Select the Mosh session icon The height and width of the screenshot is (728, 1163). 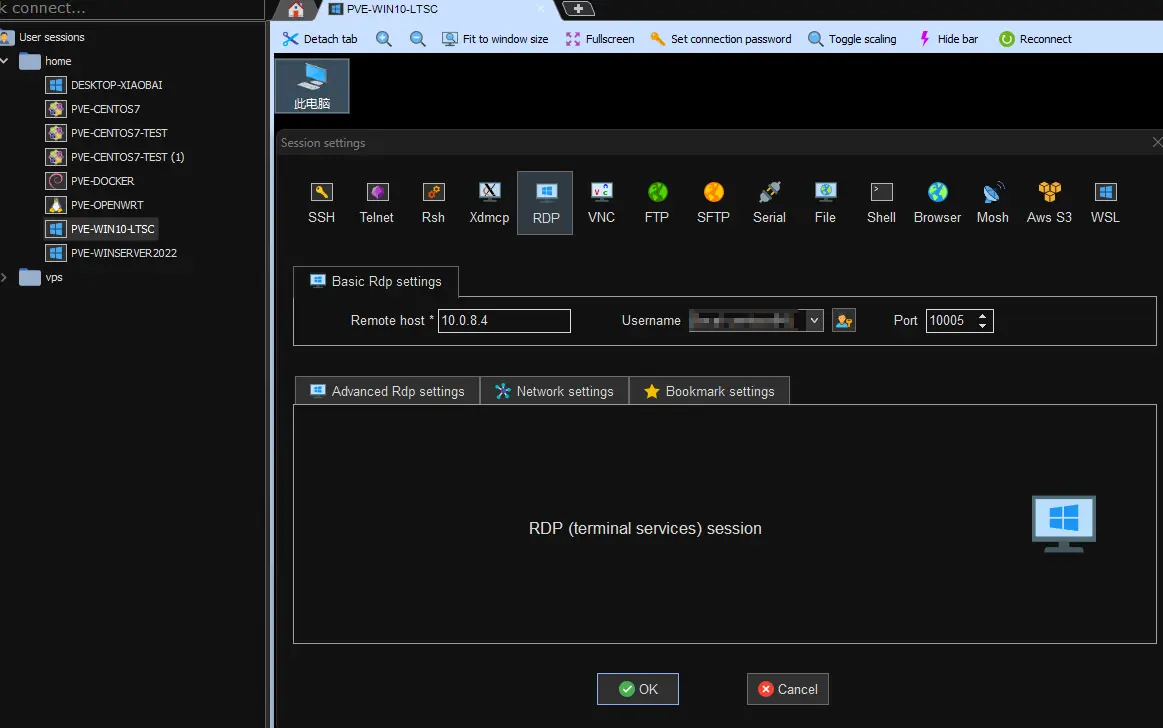point(992,202)
